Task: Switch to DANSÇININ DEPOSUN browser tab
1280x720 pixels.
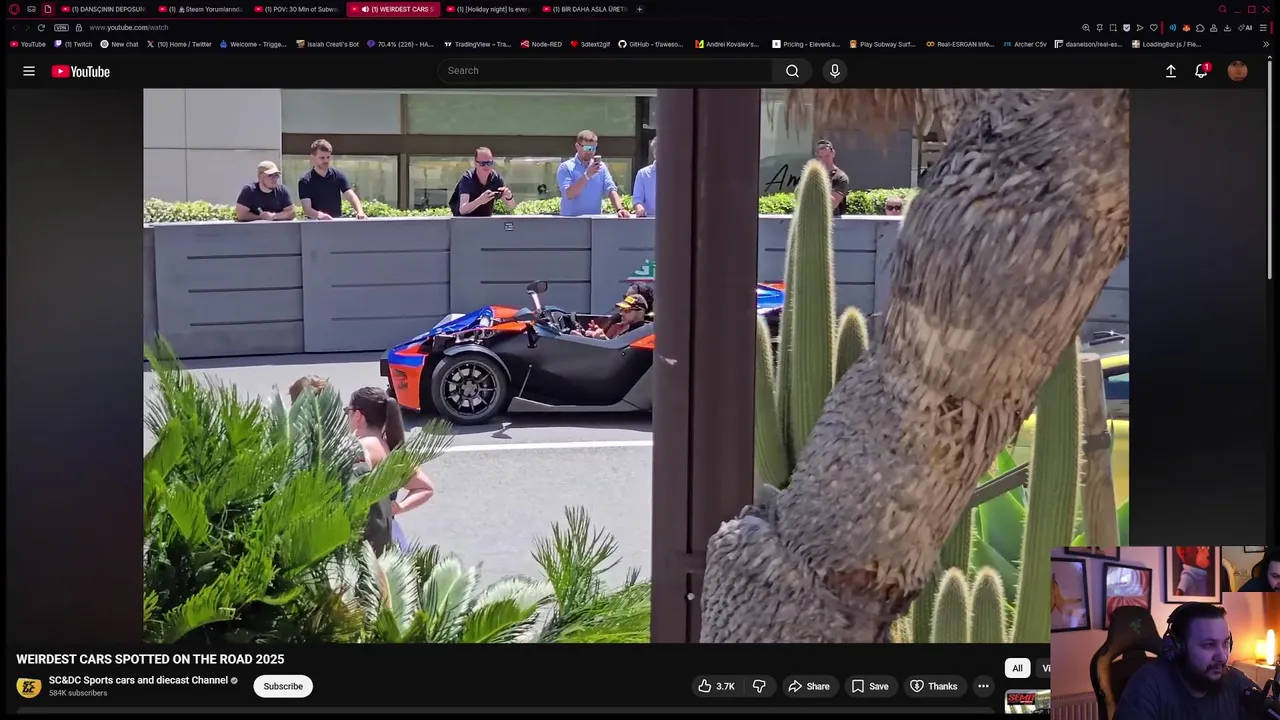Action: 106,9
